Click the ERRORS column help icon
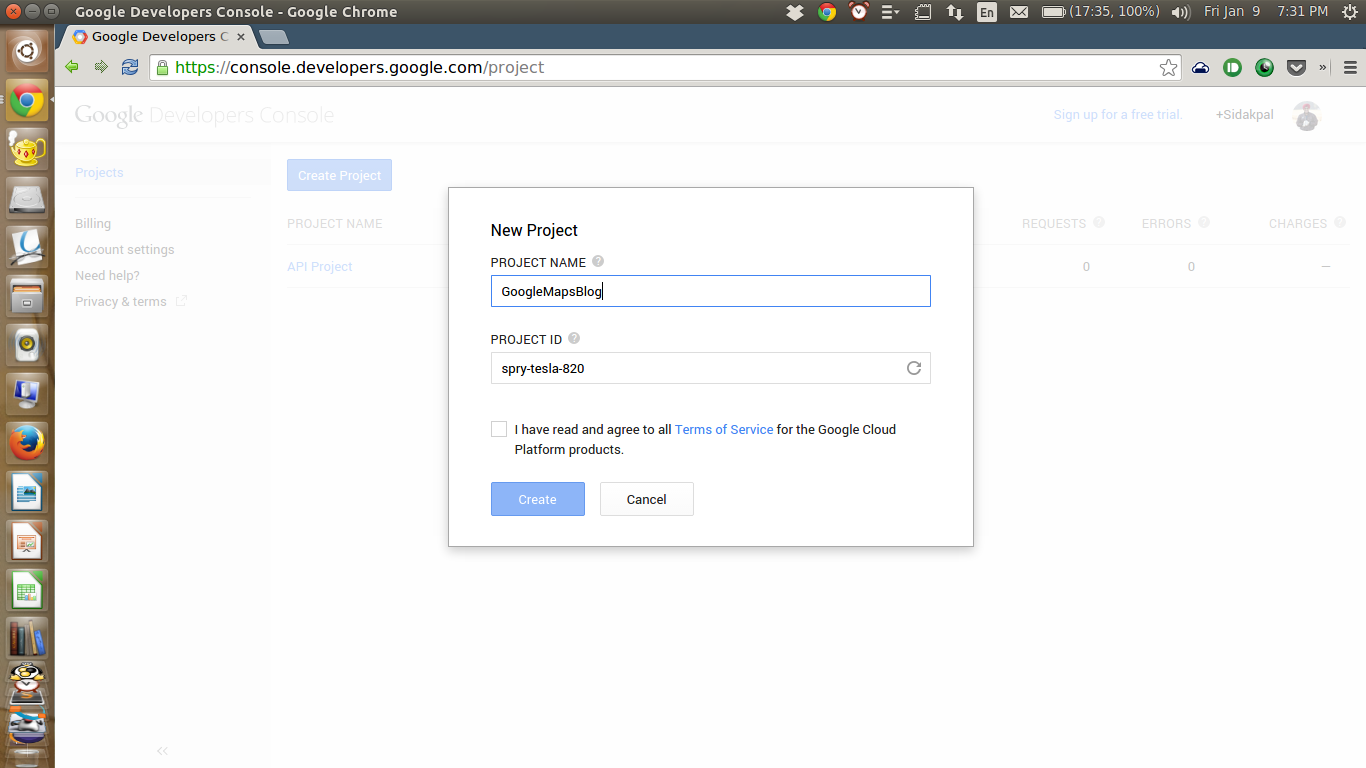The height and width of the screenshot is (768, 1366). 1204,222
